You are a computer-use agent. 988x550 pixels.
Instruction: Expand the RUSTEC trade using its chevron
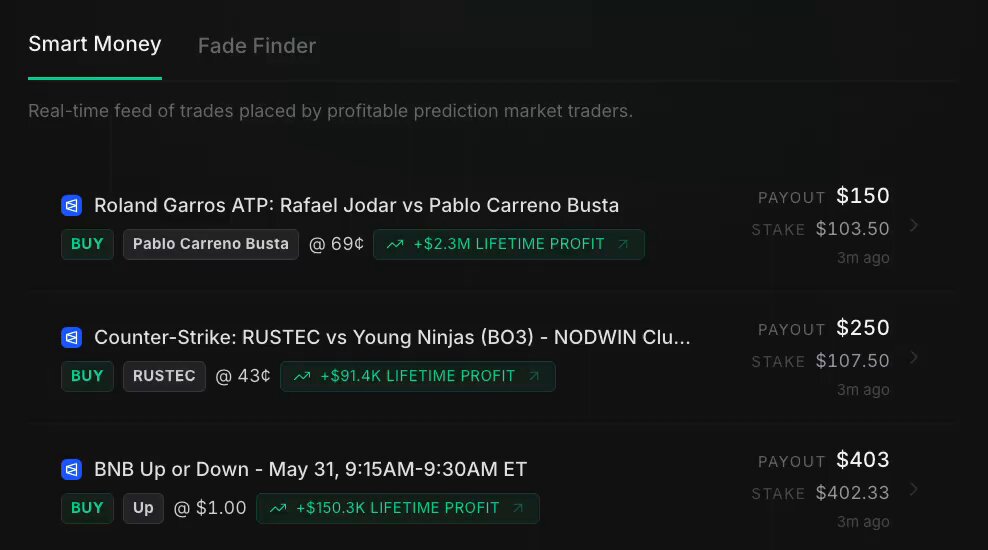(914, 358)
